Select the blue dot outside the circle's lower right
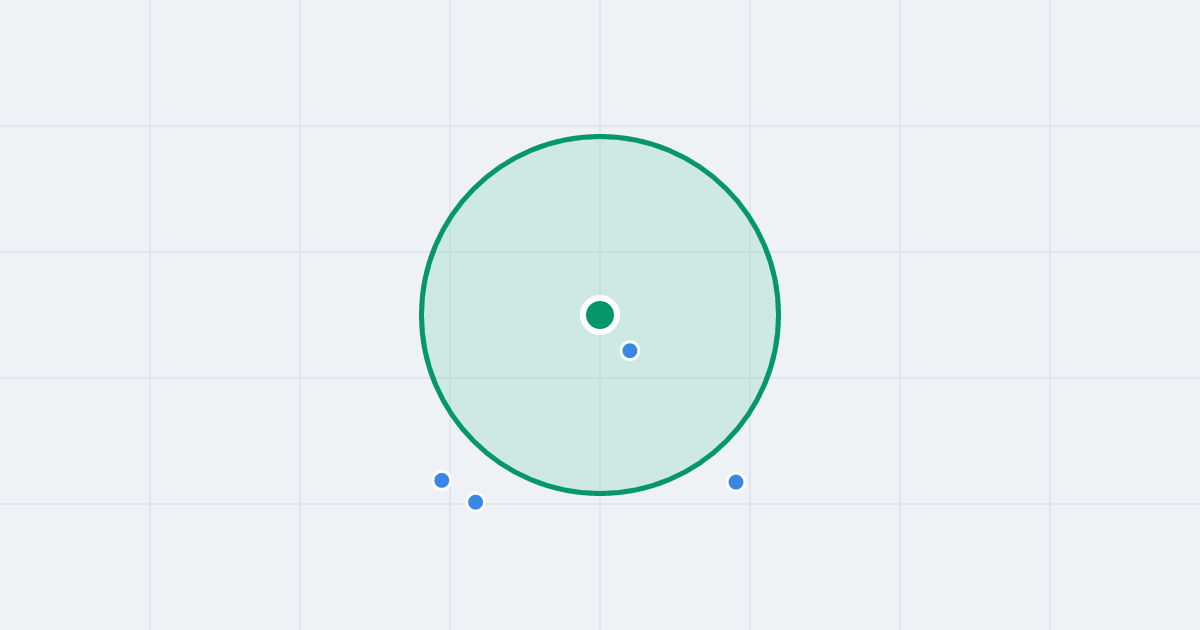Viewport: 1200px width, 630px height. [736, 482]
